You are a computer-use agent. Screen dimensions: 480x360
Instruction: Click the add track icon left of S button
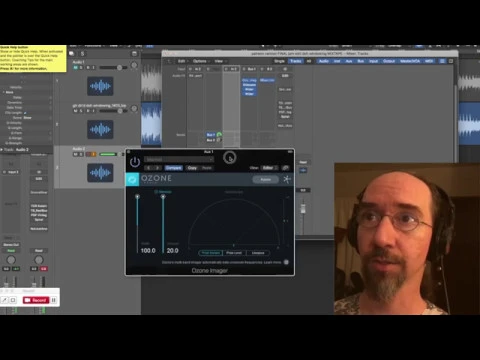click(71, 54)
